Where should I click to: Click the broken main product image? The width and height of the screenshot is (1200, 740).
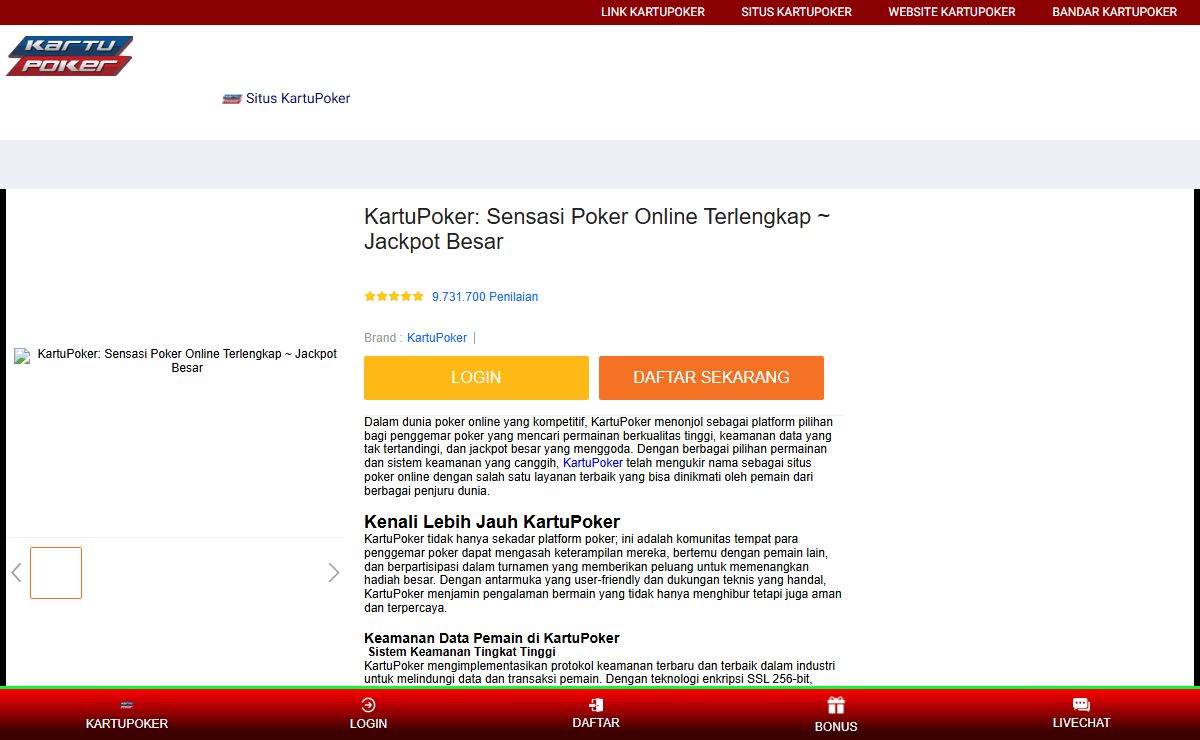[176, 361]
